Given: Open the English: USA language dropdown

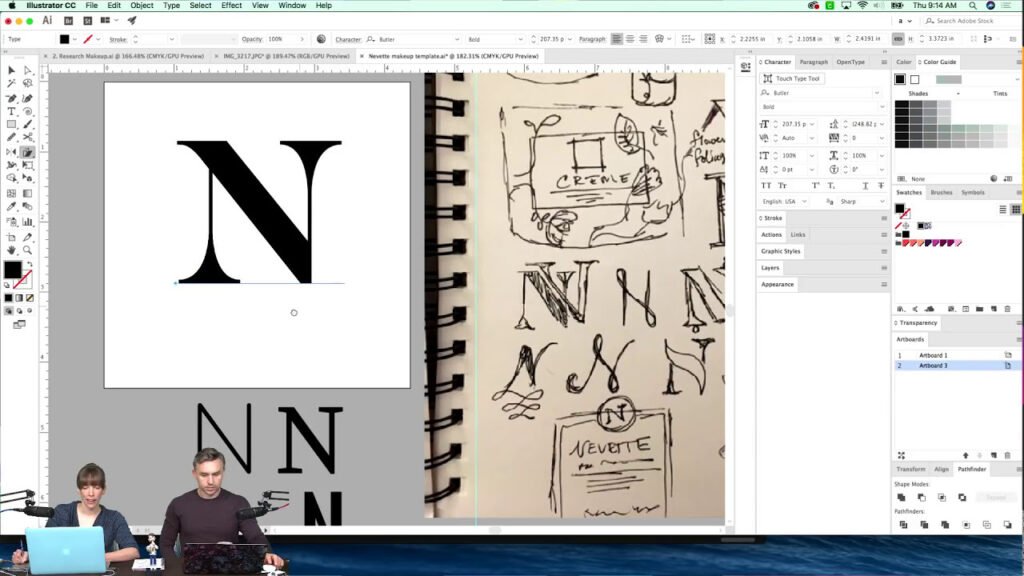Looking at the screenshot, I should (804, 202).
